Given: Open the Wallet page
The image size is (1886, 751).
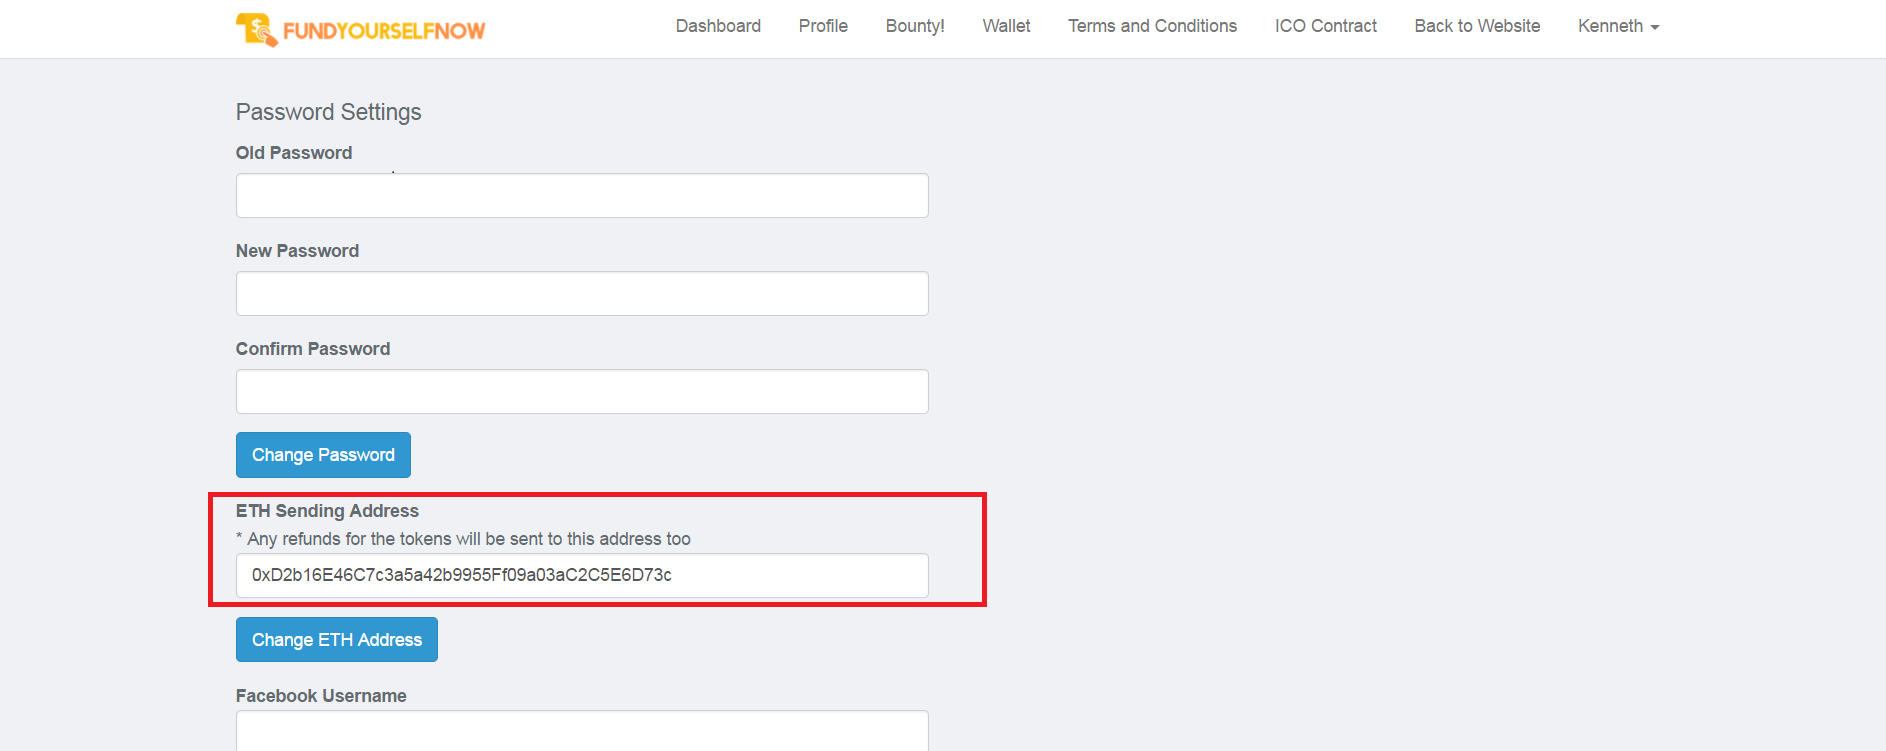Looking at the screenshot, I should tap(1006, 26).
